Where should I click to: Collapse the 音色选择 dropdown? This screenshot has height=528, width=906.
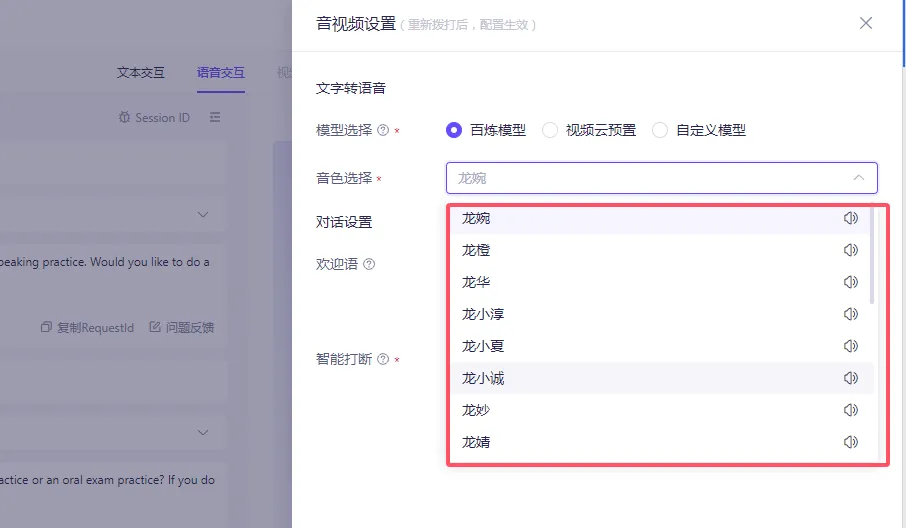[858, 178]
